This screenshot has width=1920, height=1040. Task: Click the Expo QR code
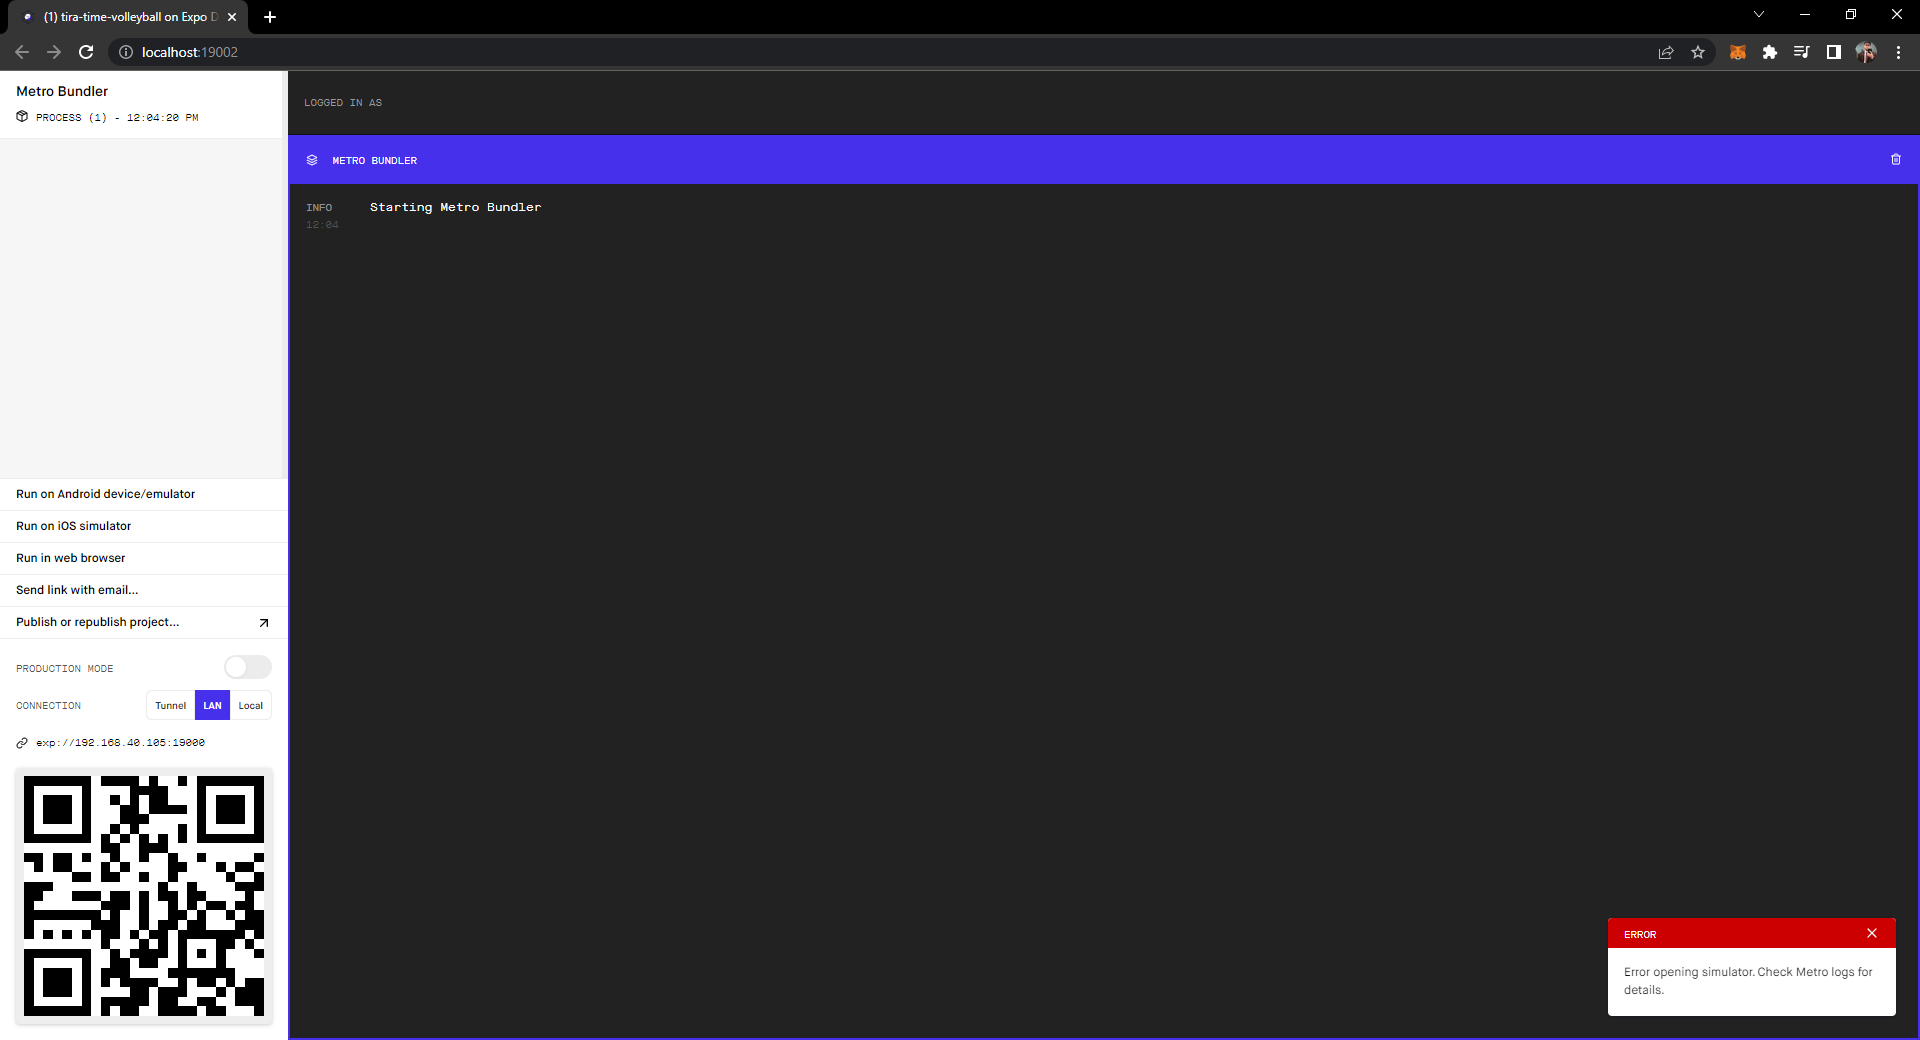[144, 896]
